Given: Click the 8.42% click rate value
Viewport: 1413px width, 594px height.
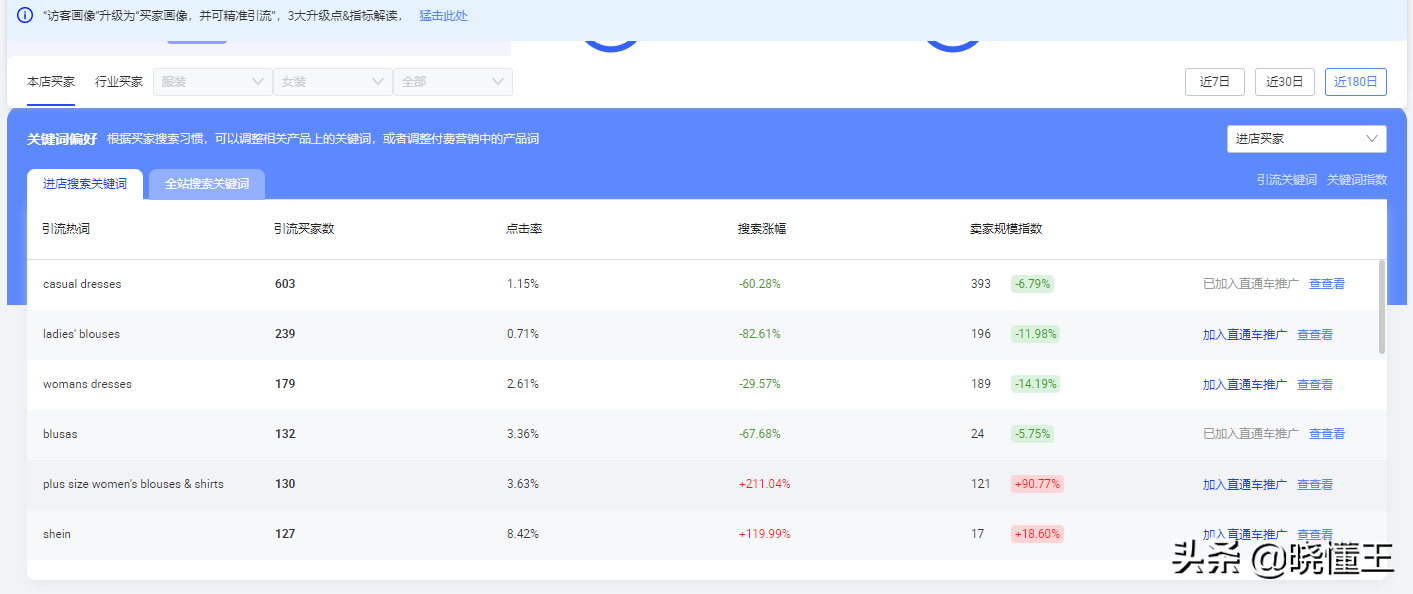Looking at the screenshot, I should pyautogui.click(x=523, y=534).
